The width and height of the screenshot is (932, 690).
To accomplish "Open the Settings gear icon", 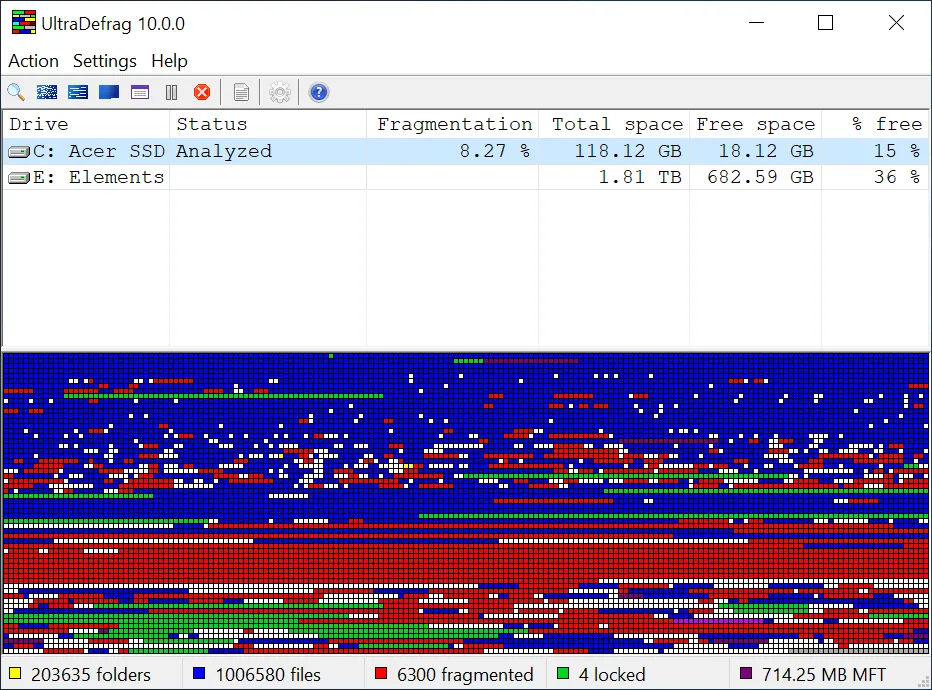I will pos(279,92).
